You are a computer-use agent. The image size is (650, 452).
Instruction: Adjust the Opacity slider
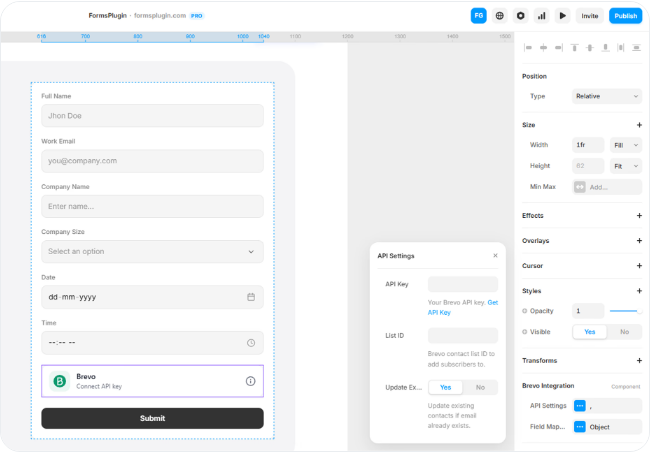(x=626, y=311)
